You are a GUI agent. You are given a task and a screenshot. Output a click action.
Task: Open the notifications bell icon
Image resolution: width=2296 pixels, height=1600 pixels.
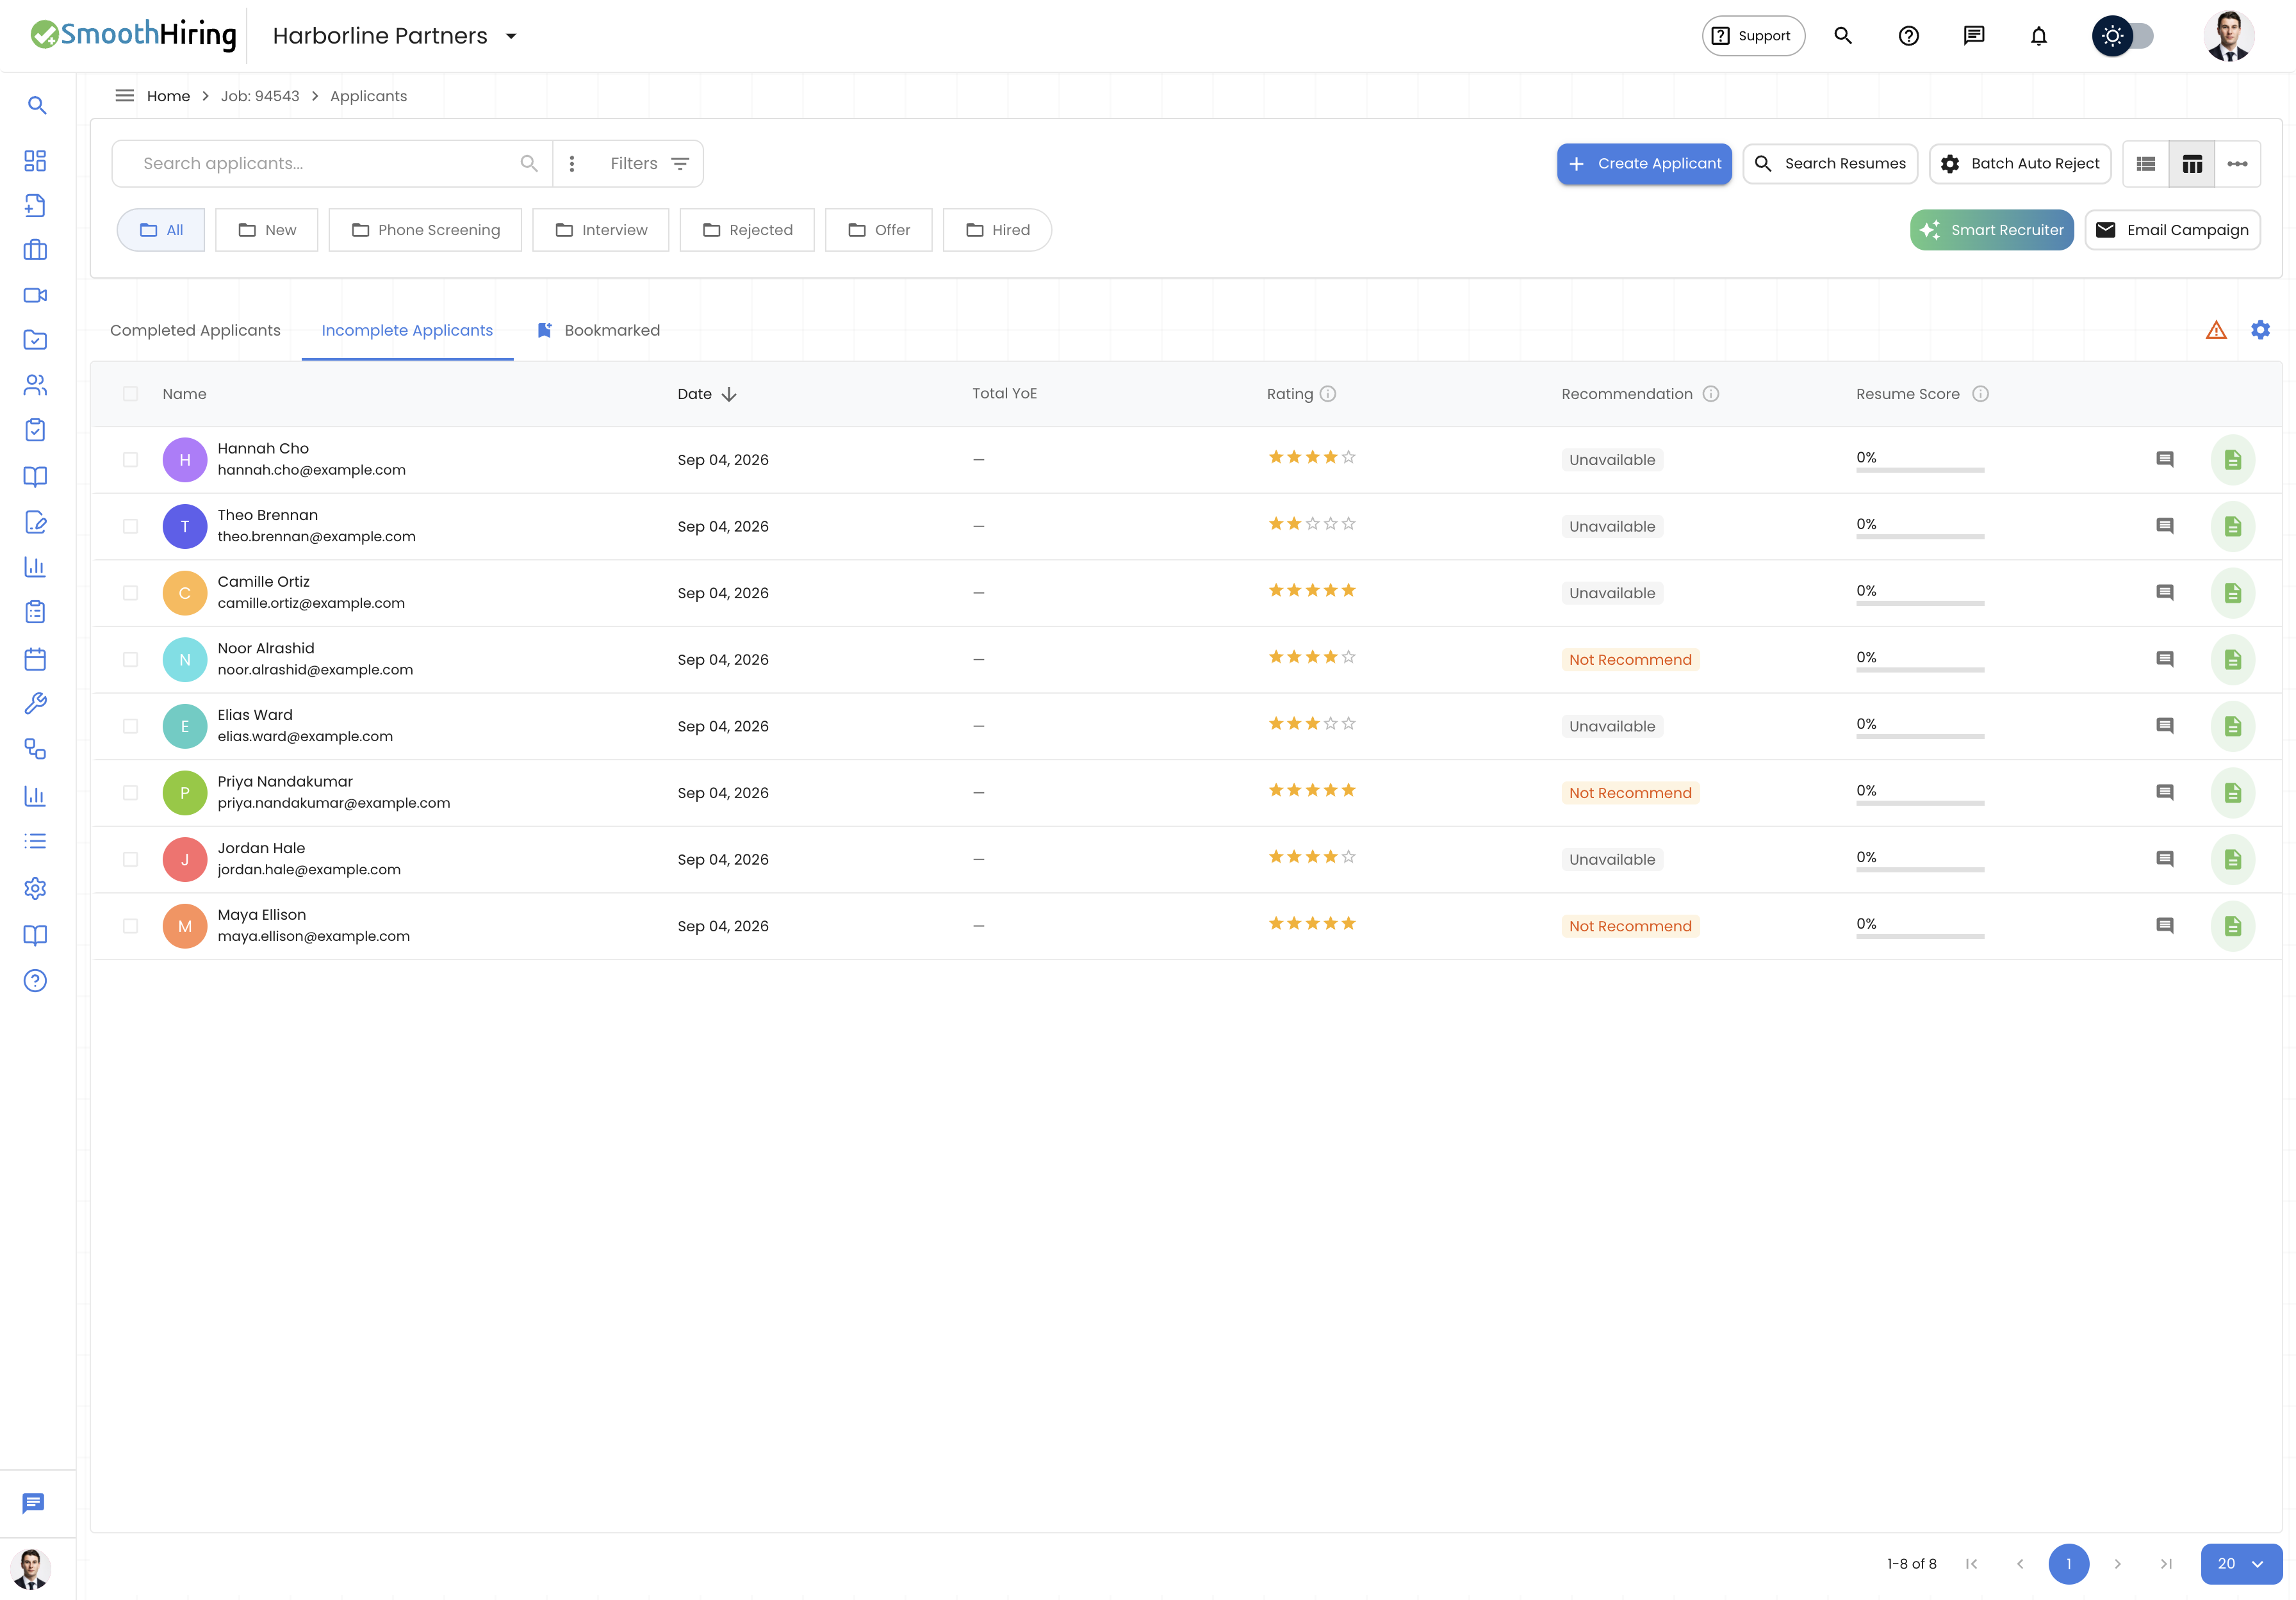pos(2038,36)
